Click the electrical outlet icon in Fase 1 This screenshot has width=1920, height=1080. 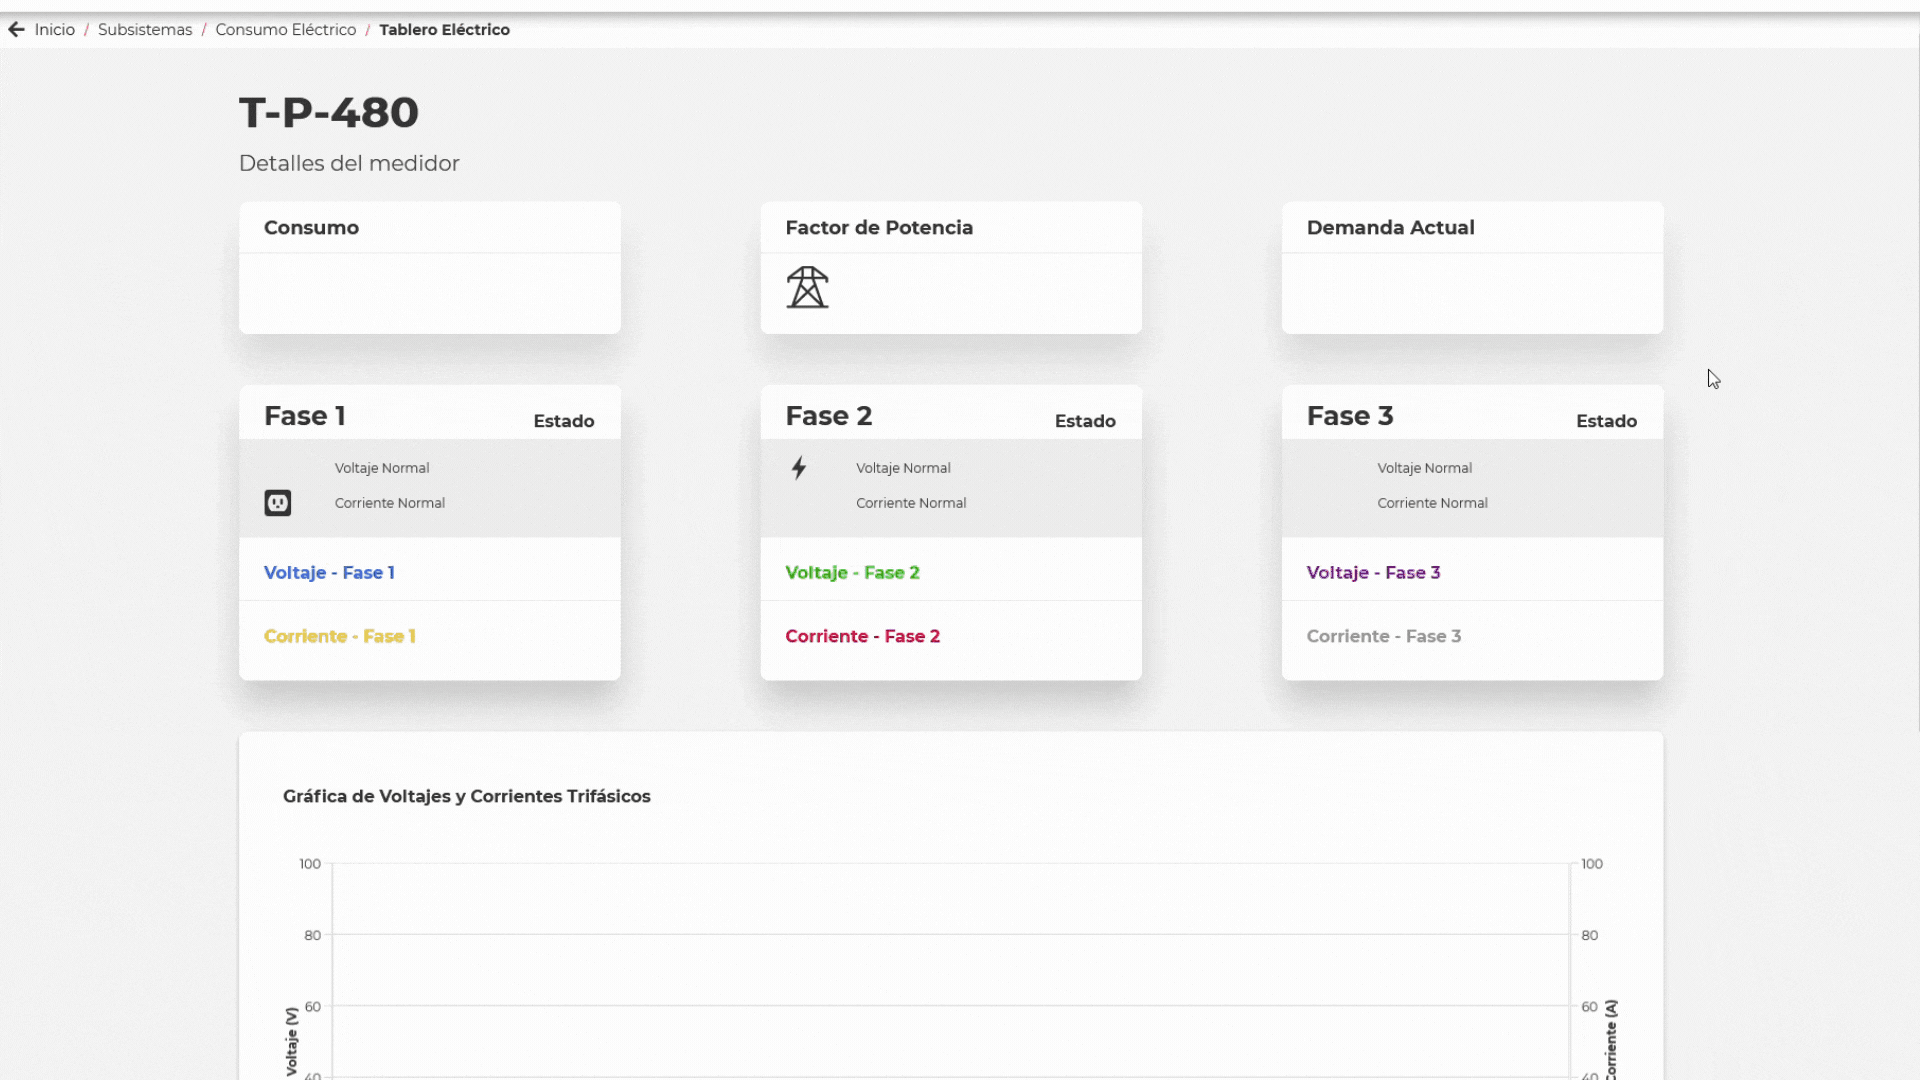[277, 502]
